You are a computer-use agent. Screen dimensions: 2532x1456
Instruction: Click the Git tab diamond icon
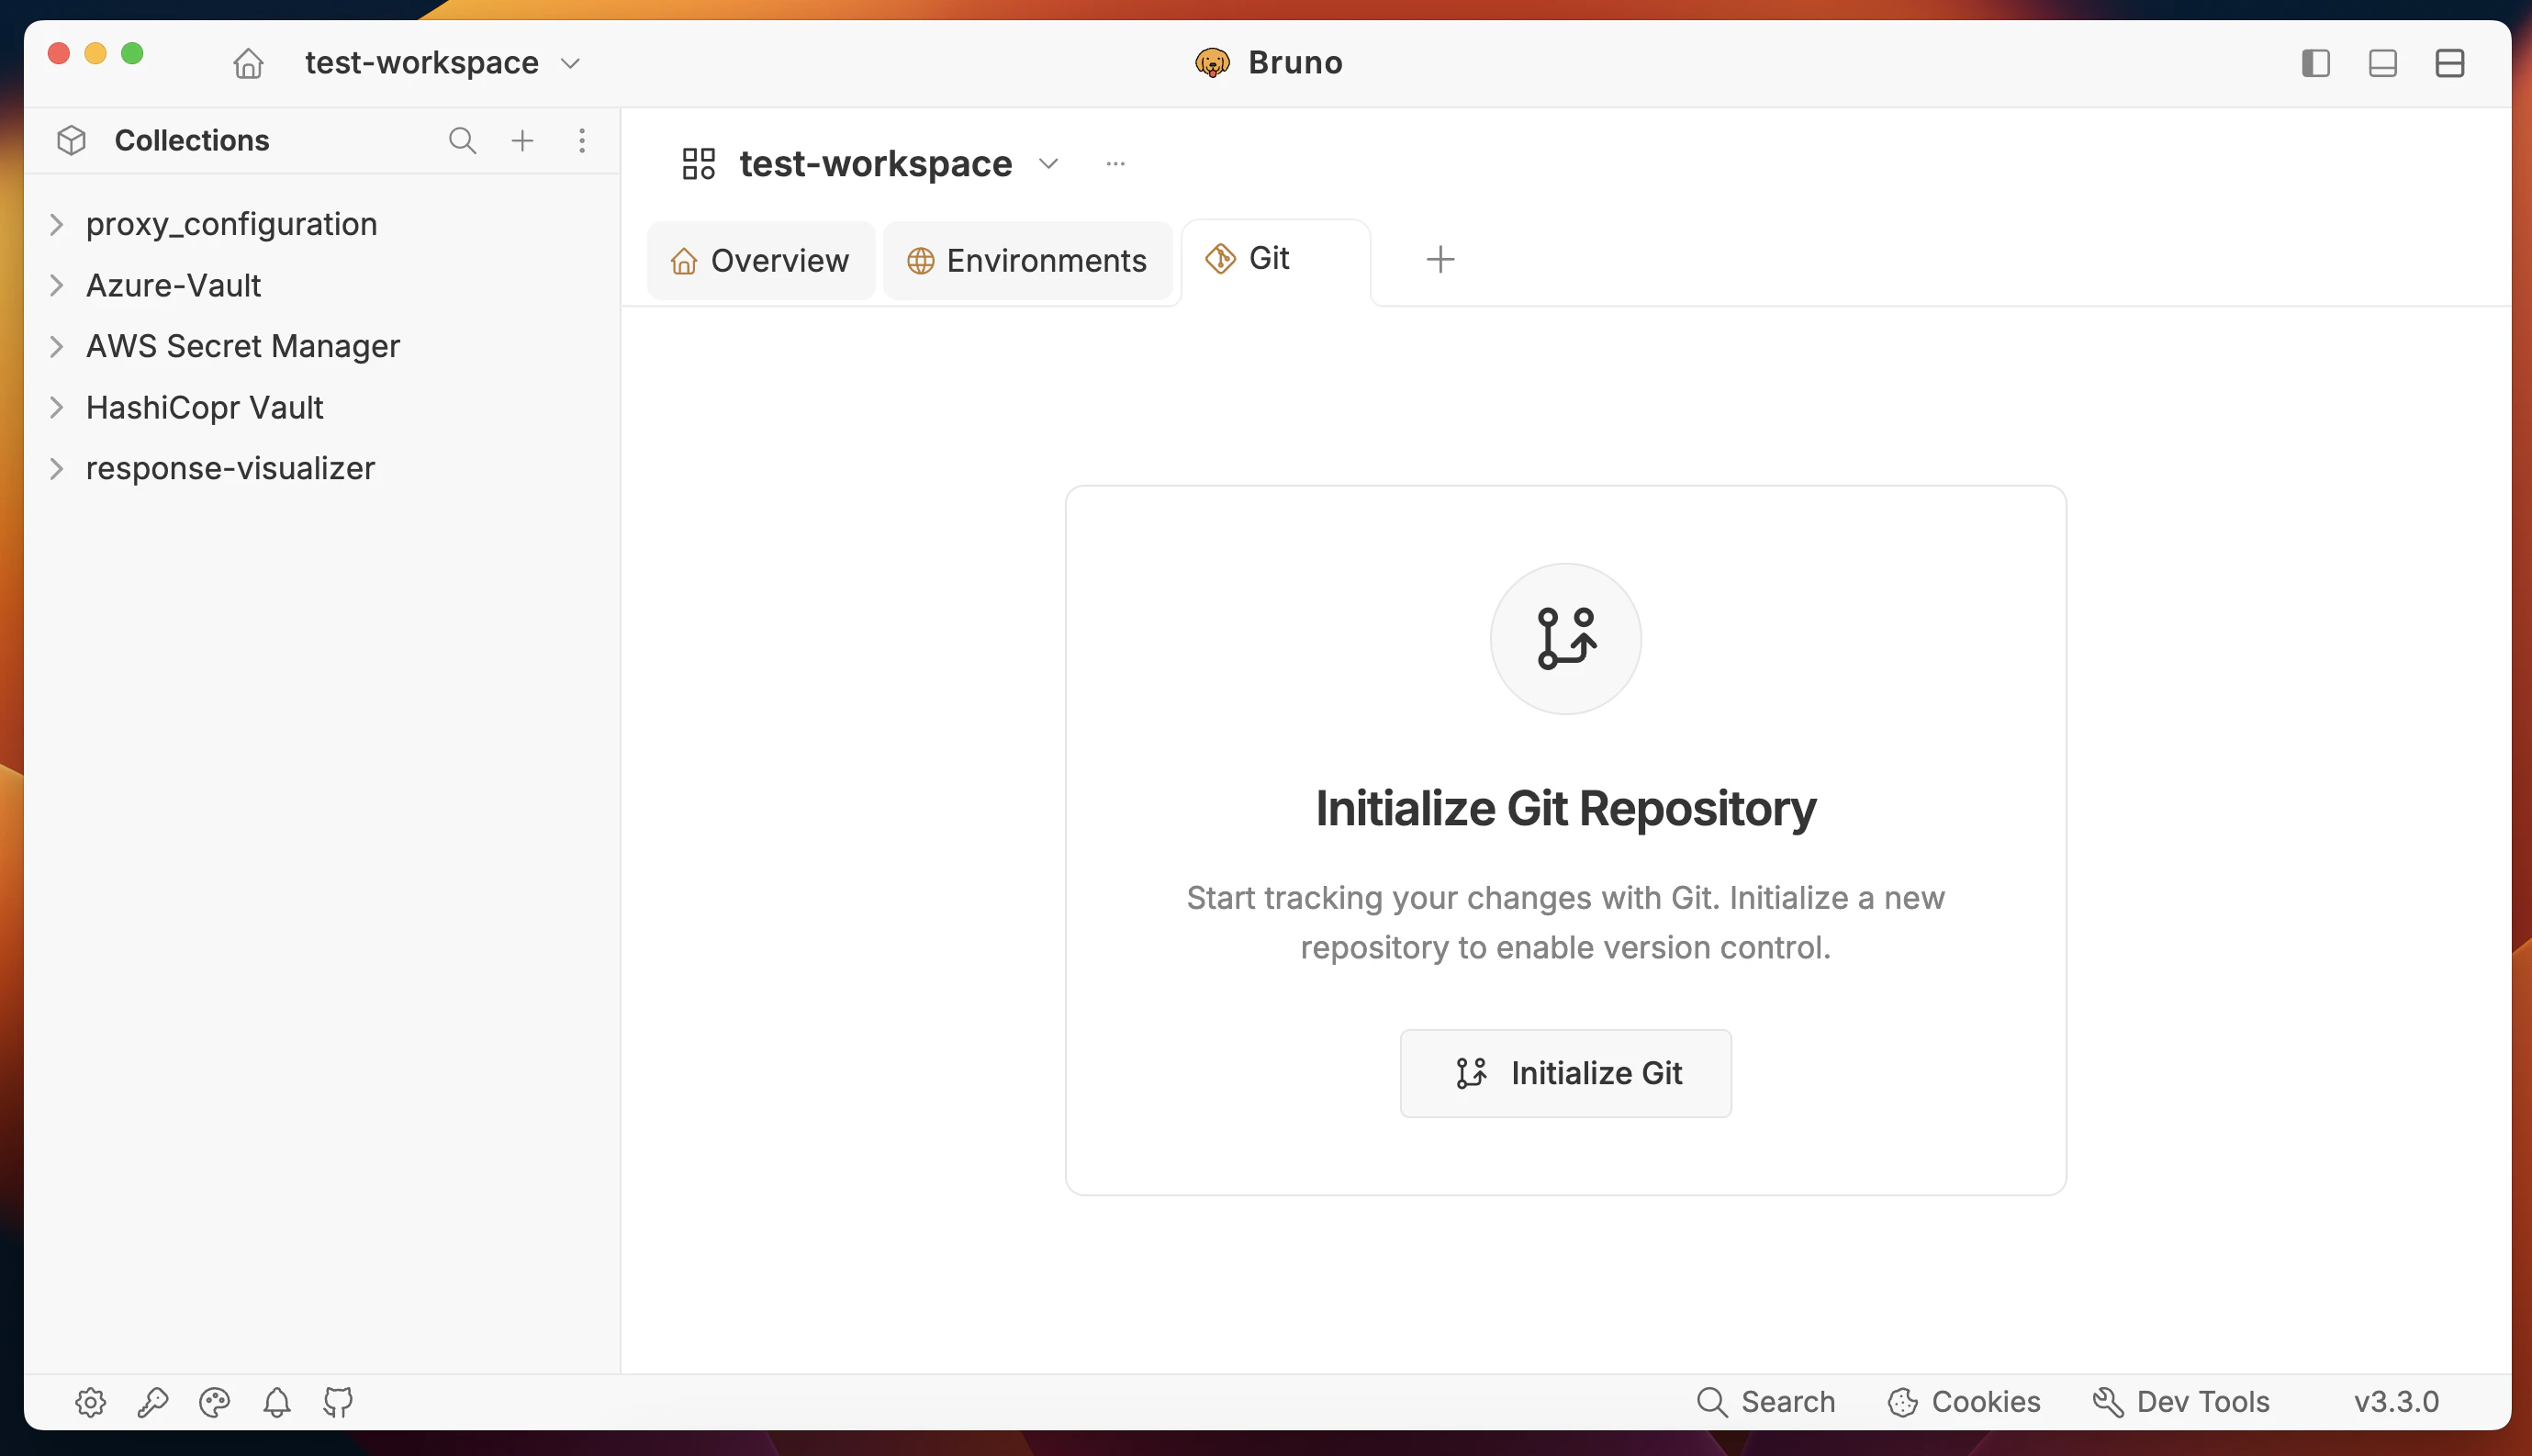pyautogui.click(x=1220, y=258)
